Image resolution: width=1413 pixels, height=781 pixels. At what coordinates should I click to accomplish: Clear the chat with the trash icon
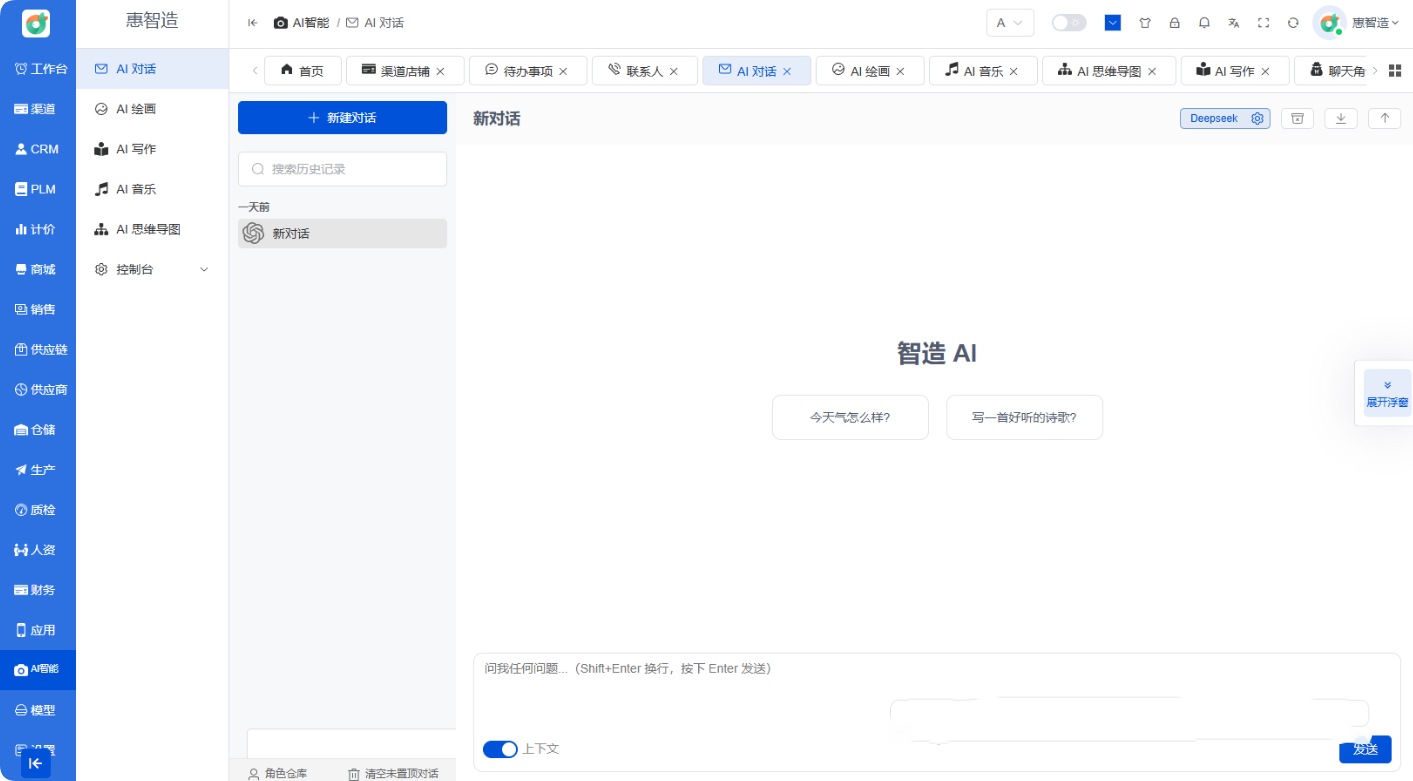point(1297,118)
